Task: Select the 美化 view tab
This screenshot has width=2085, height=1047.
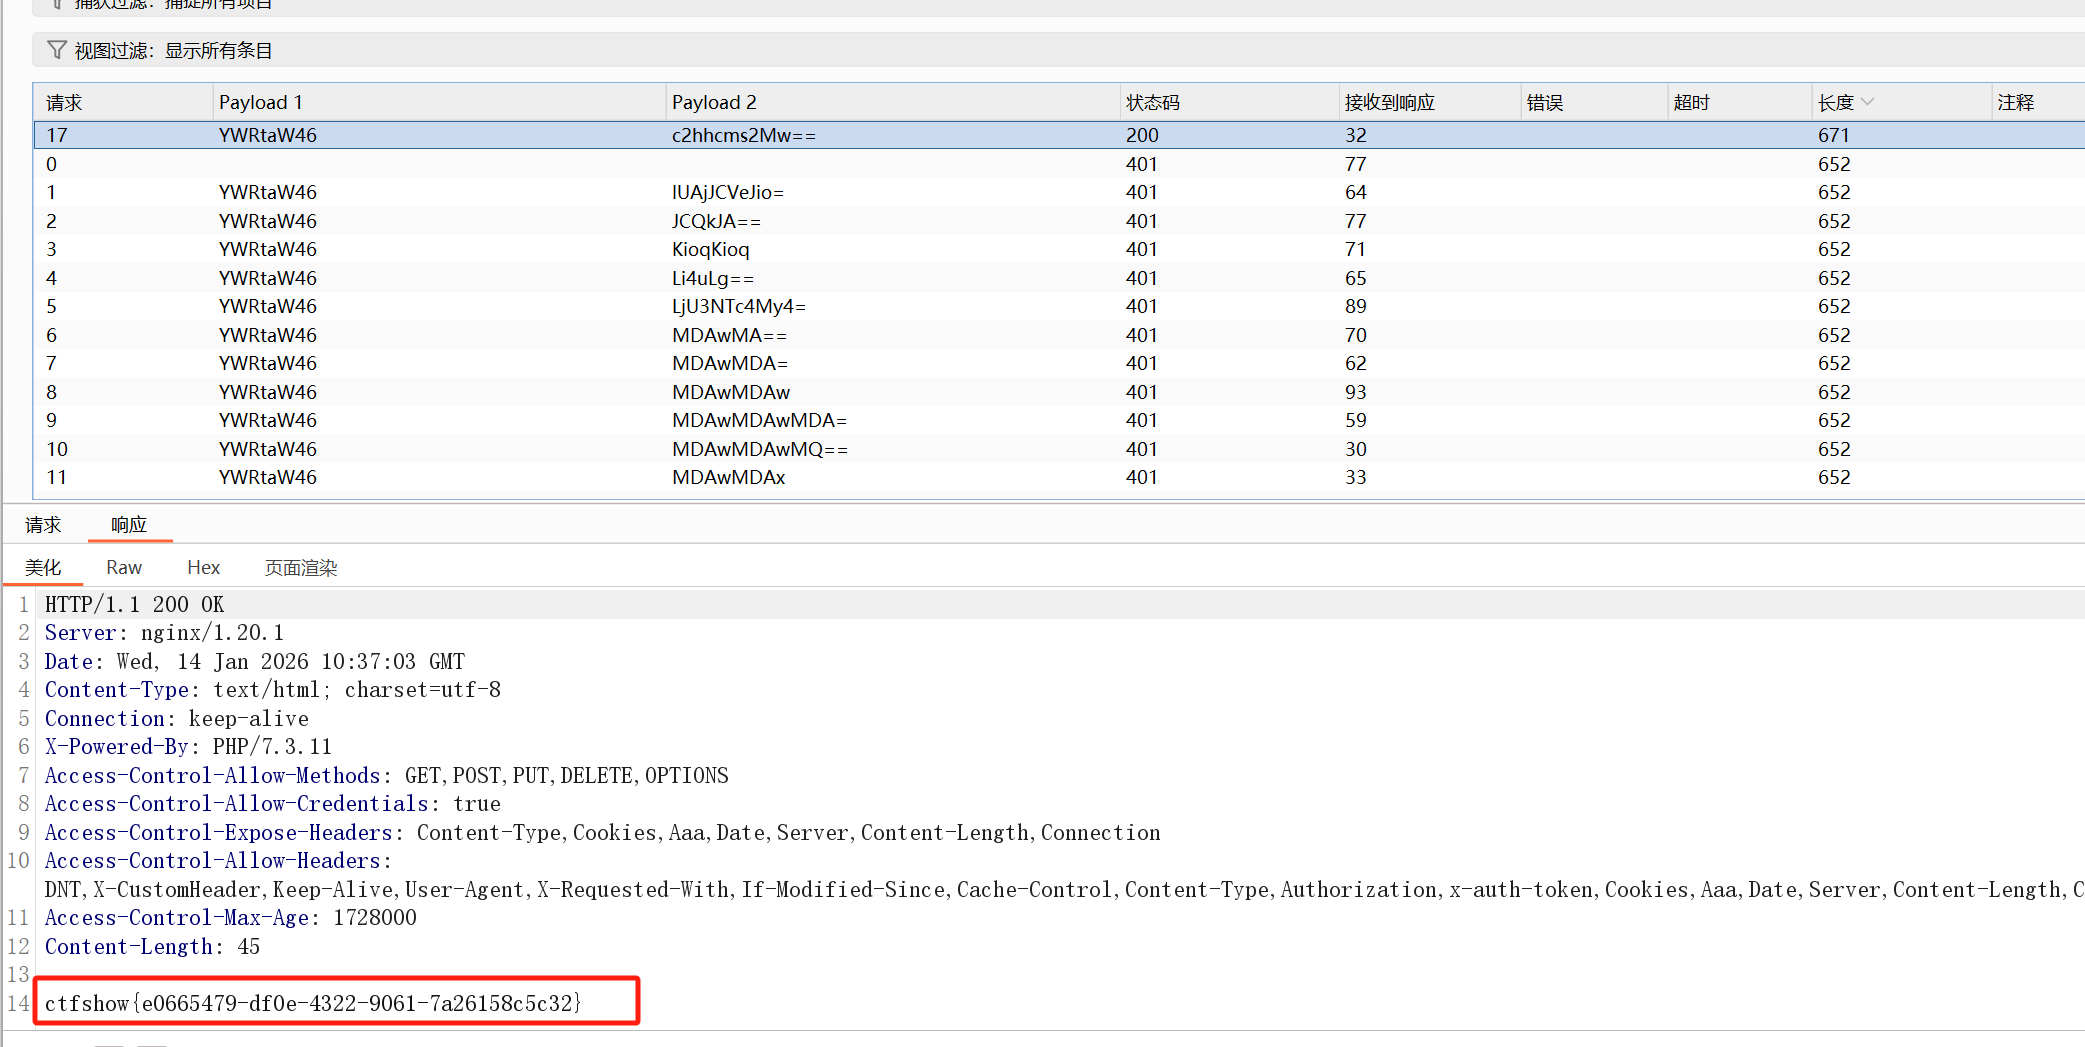Action: click(x=43, y=568)
